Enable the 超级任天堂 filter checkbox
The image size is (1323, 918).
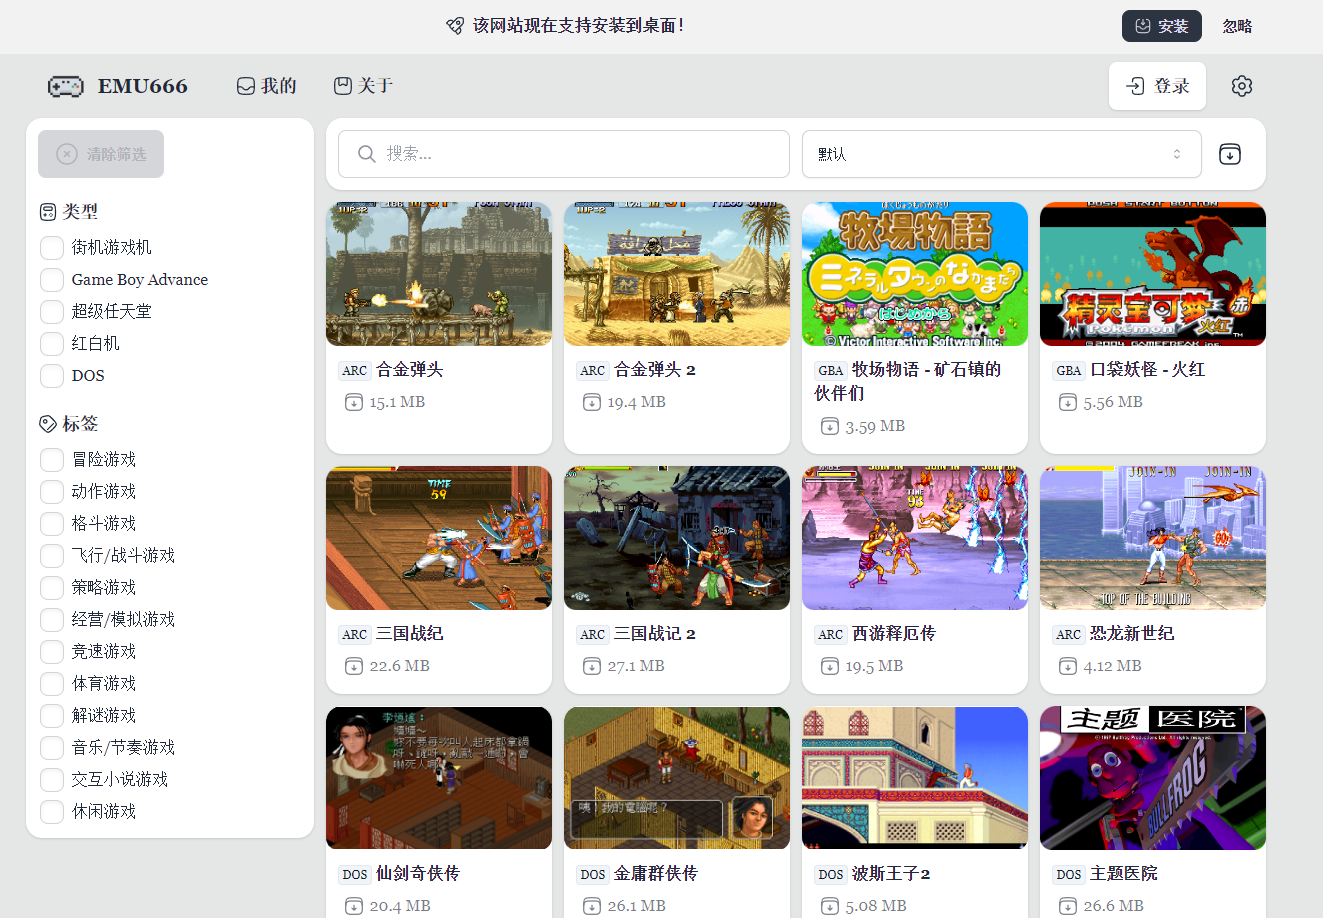tap(52, 312)
